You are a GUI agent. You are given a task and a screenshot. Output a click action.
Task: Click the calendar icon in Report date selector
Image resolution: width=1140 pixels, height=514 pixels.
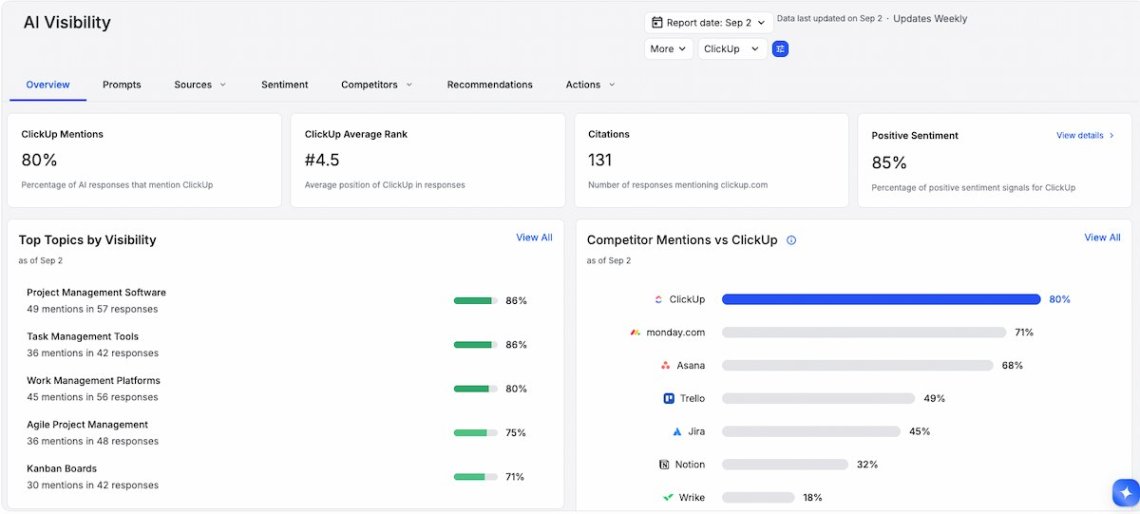pyautogui.click(x=657, y=23)
